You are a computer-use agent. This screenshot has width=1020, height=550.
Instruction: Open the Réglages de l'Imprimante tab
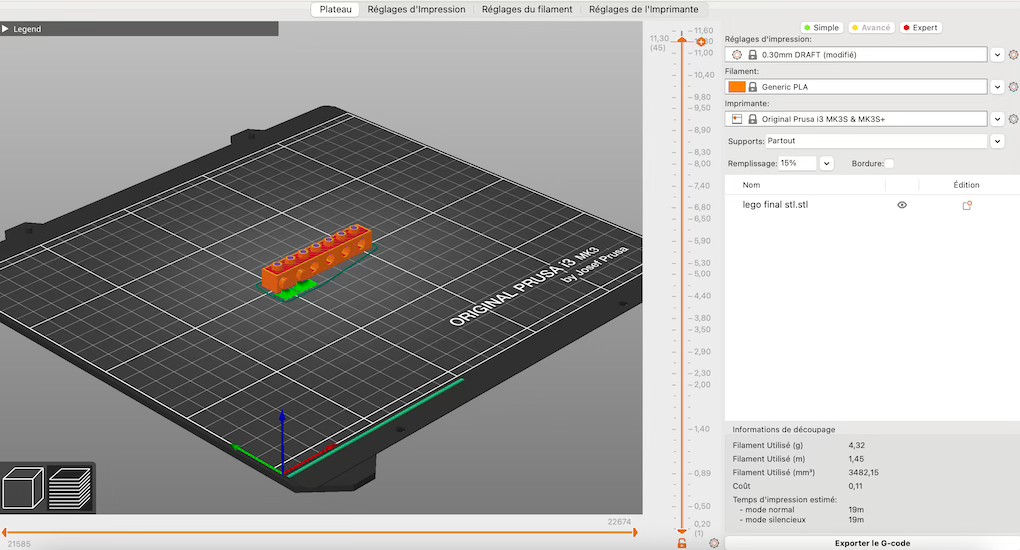click(643, 9)
